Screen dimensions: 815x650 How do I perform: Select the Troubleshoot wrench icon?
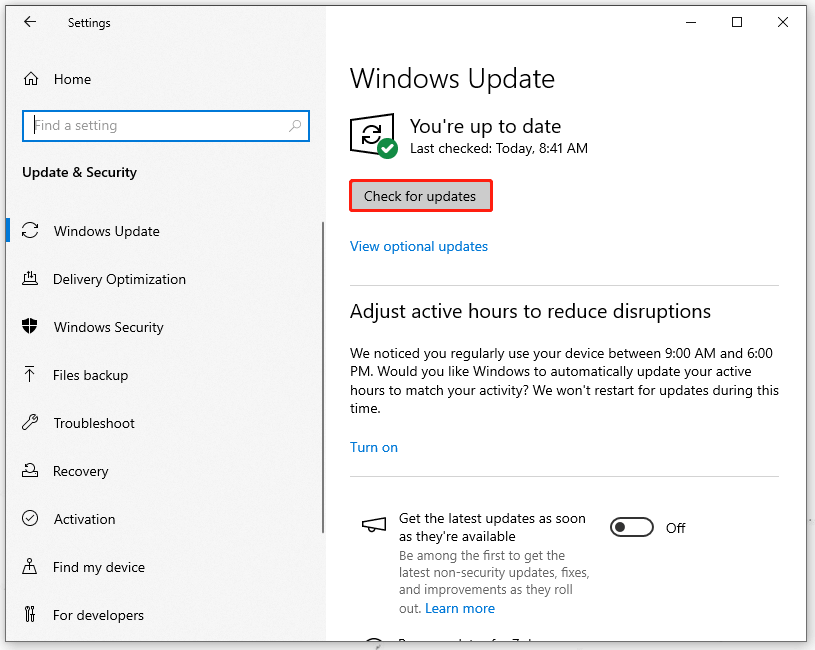tap(30, 422)
